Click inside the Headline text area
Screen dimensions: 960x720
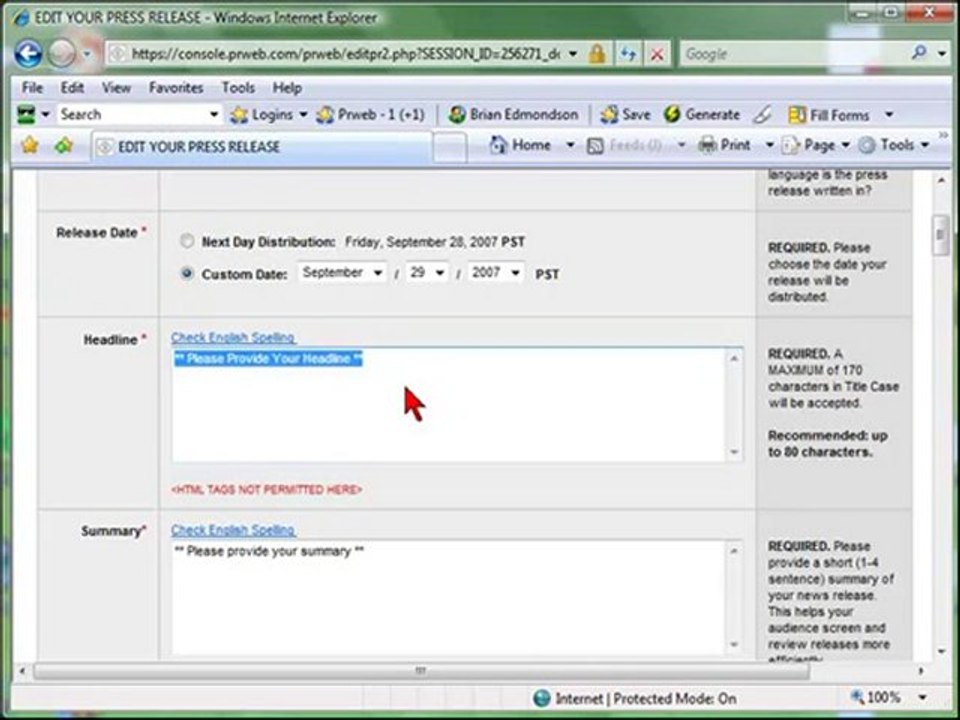(x=449, y=405)
